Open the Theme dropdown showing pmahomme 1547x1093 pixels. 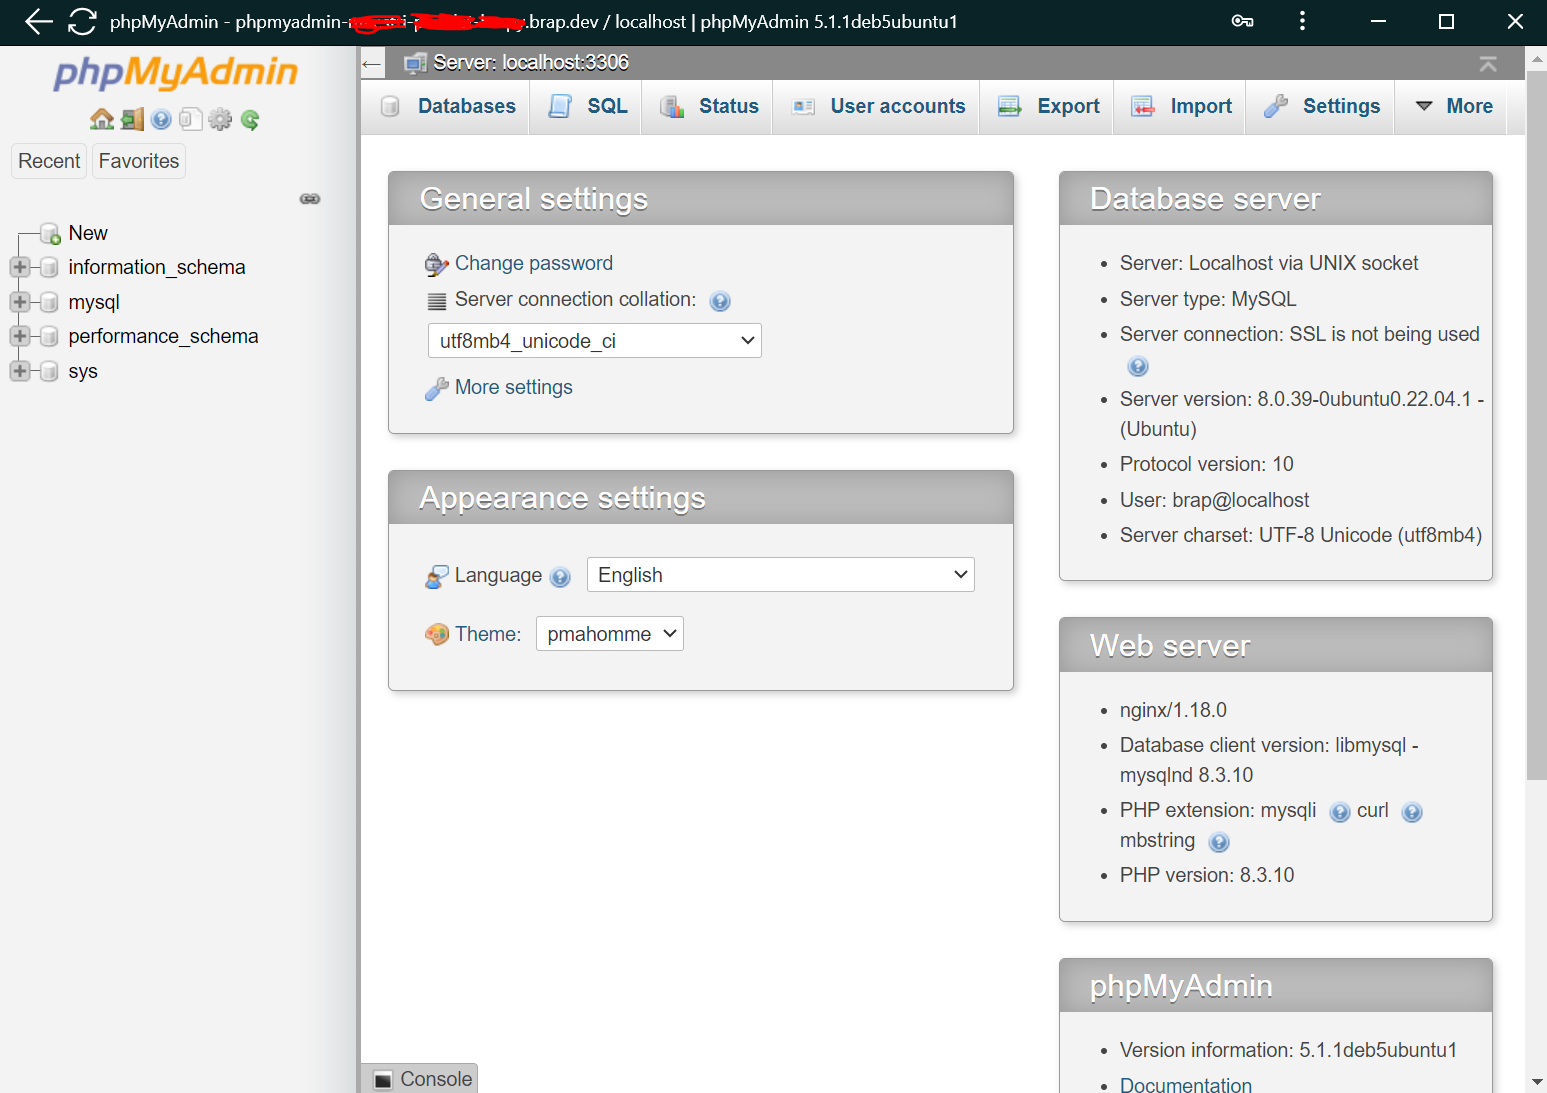pyautogui.click(x=609, y=634)
